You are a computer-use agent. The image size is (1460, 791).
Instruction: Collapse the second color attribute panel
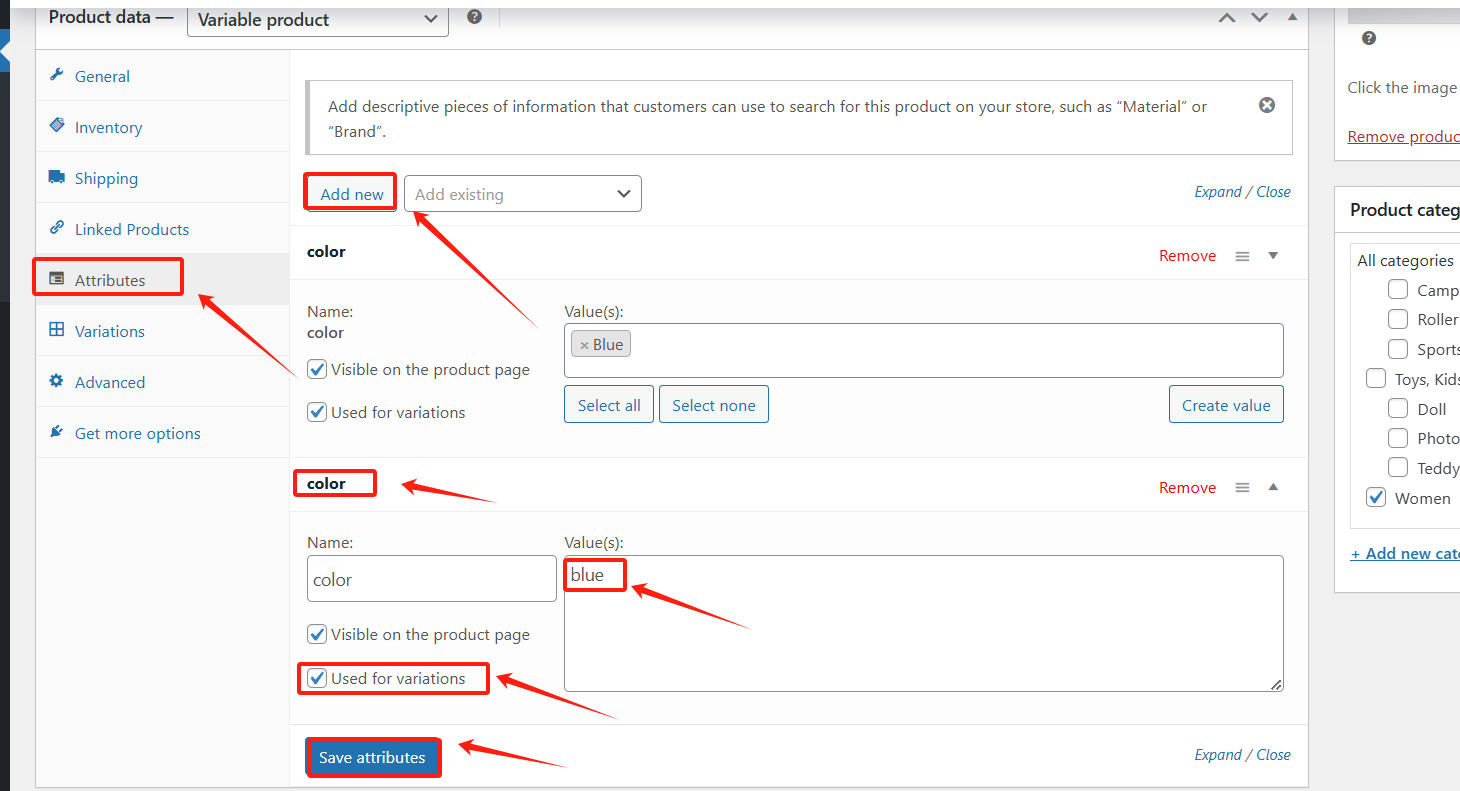click(x=1273, y=487)
